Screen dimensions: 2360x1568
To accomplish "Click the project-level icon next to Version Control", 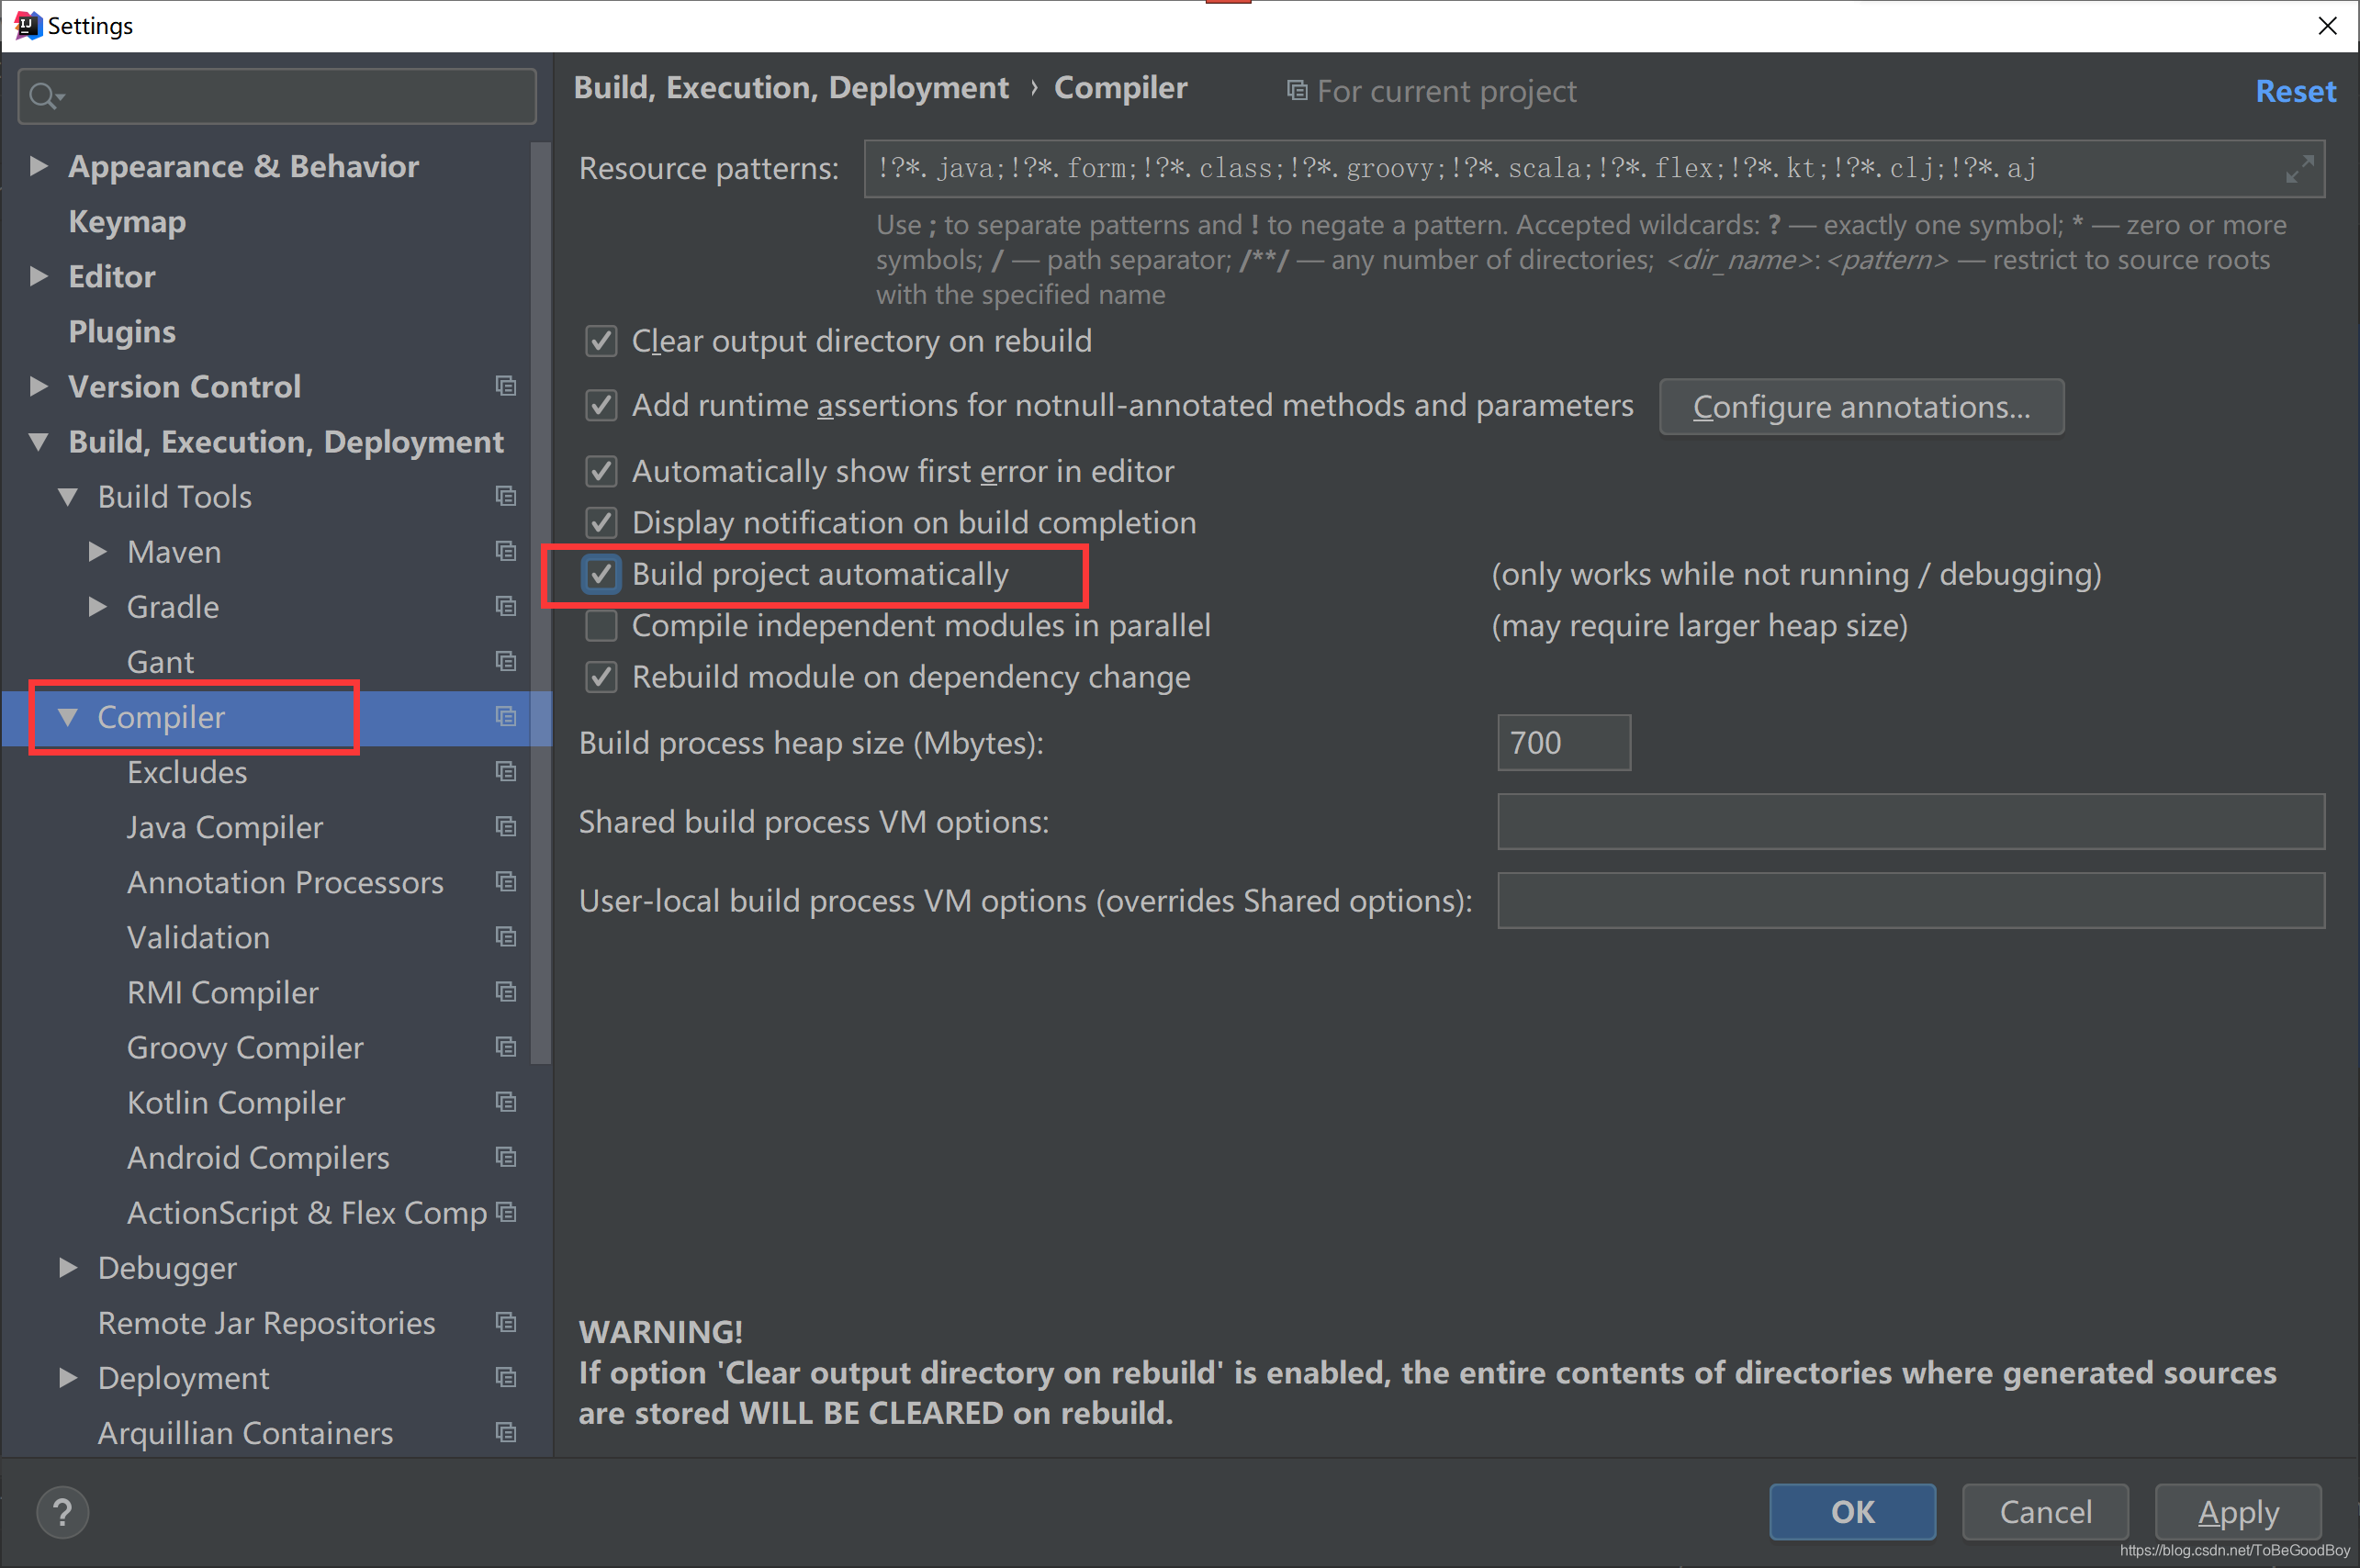I will tap(506, 386).
